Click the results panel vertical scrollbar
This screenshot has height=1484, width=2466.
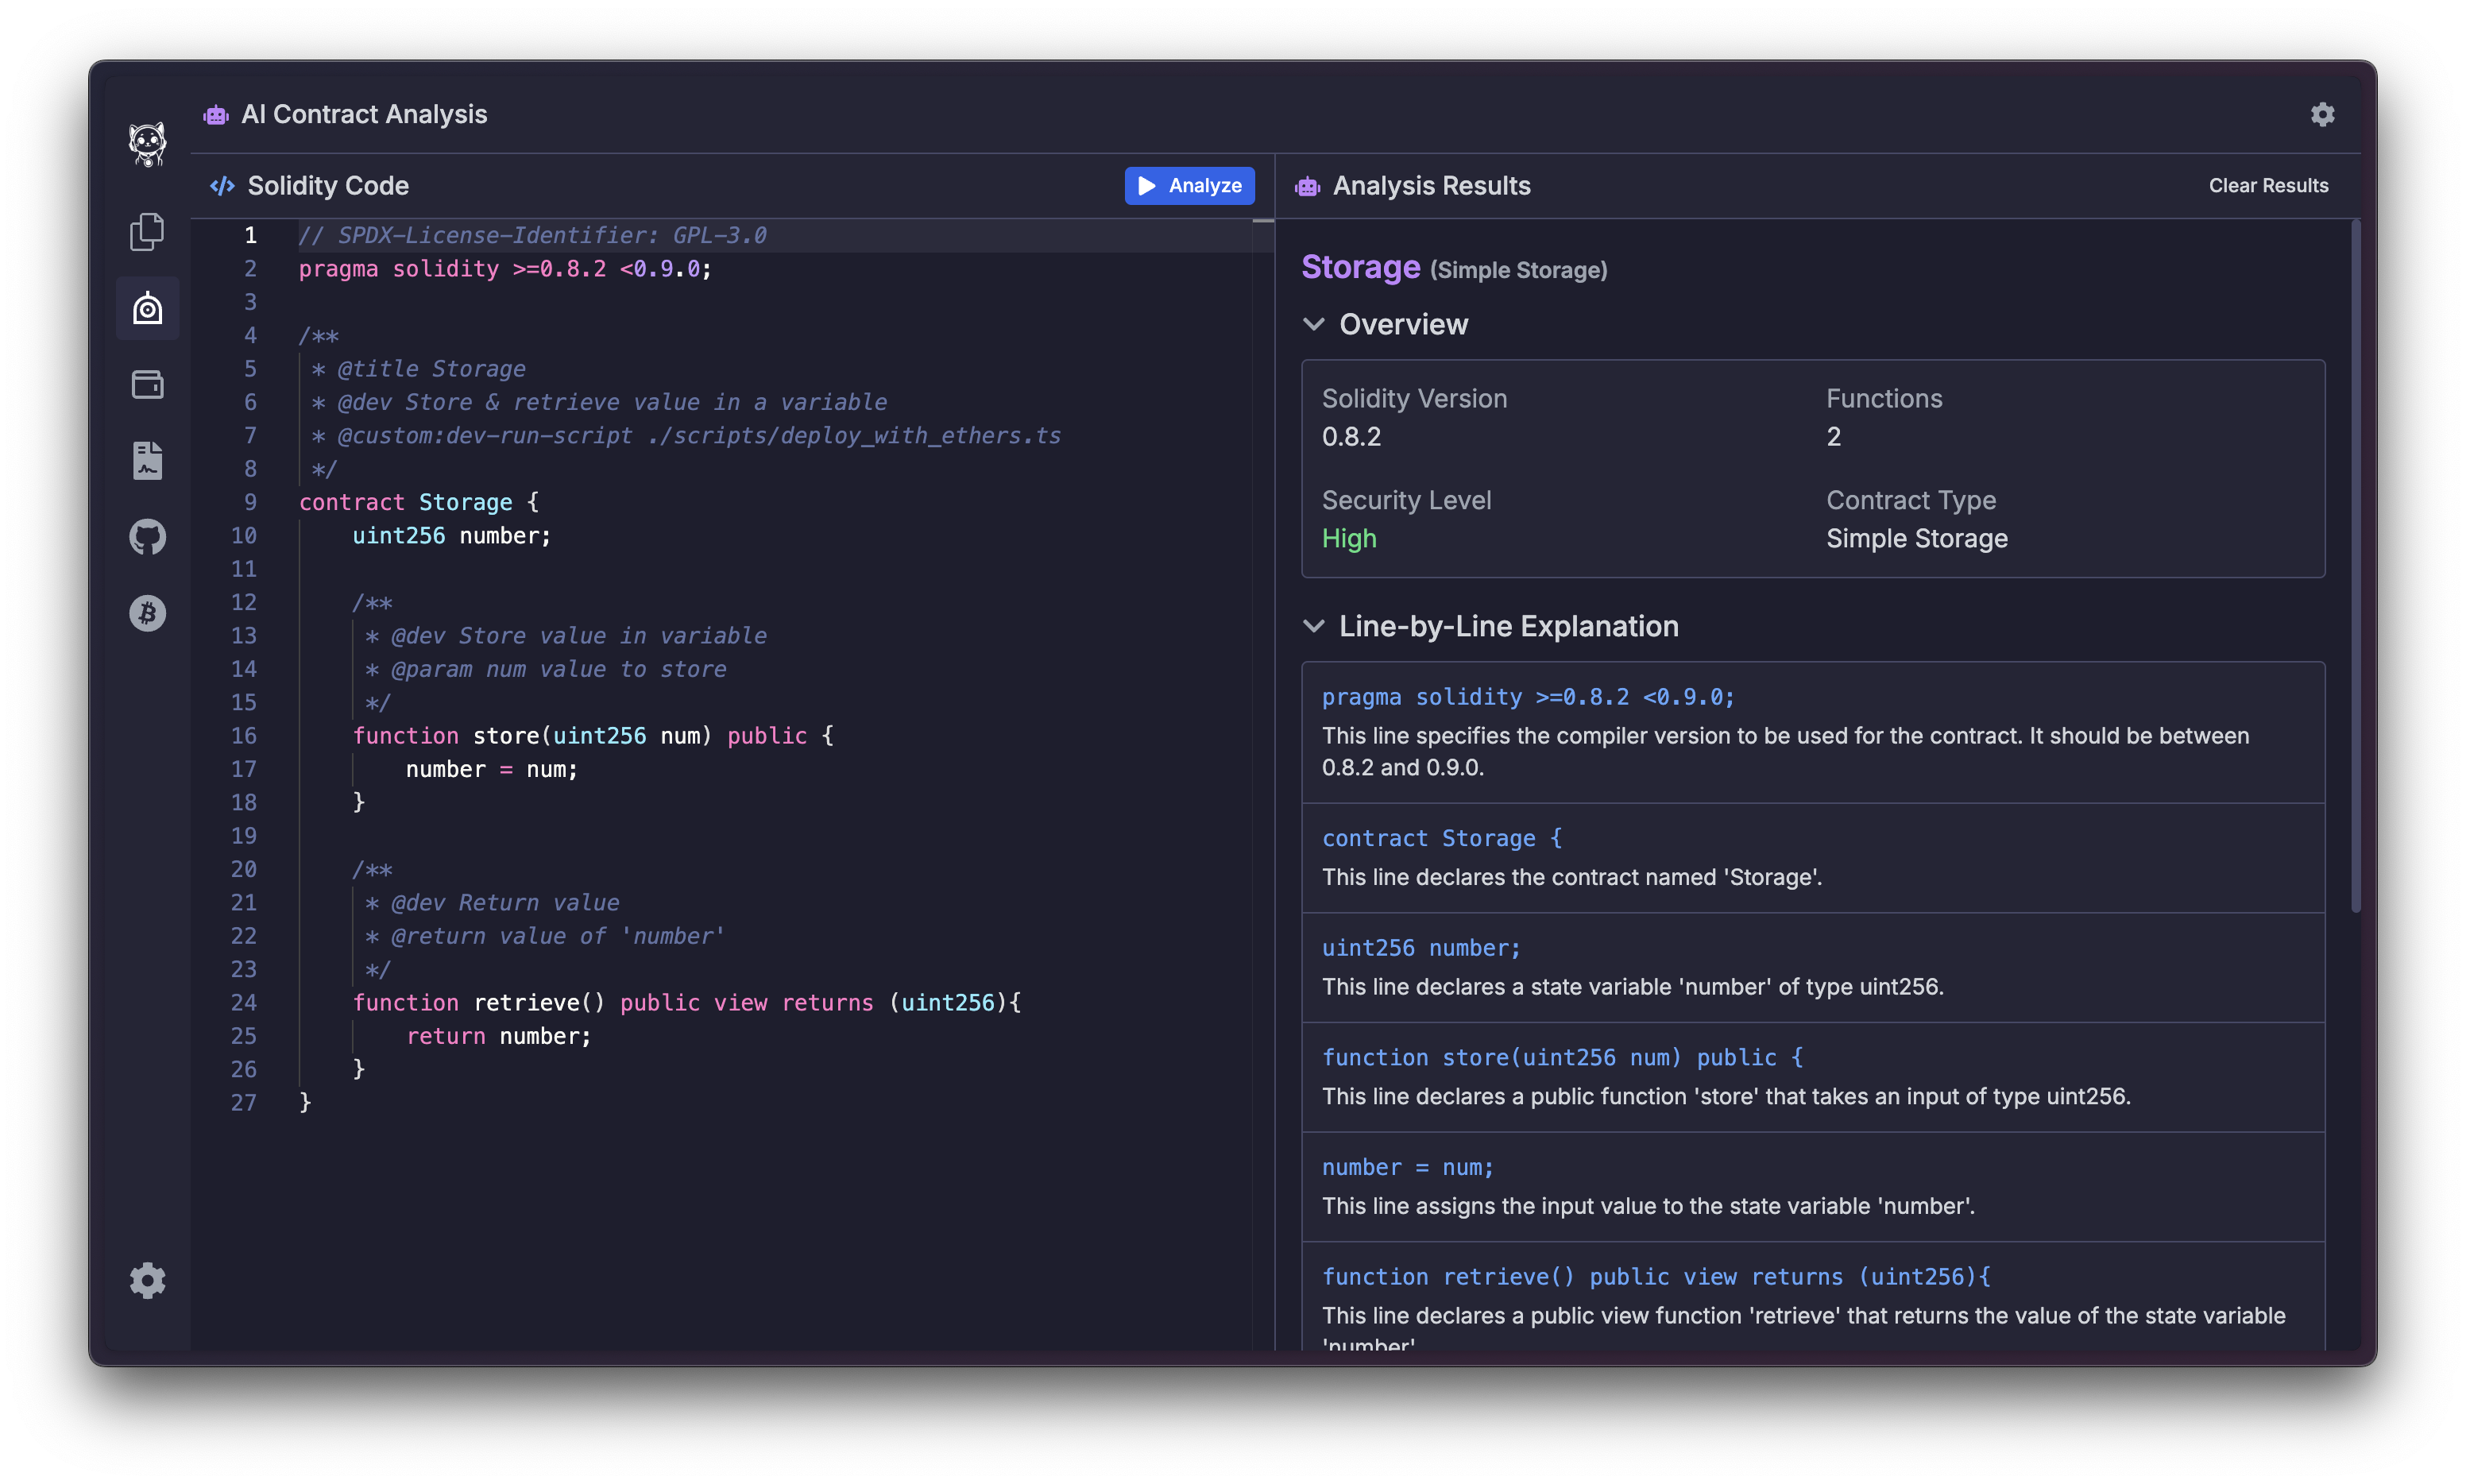pyautogui.click(x=2355, y=565)
